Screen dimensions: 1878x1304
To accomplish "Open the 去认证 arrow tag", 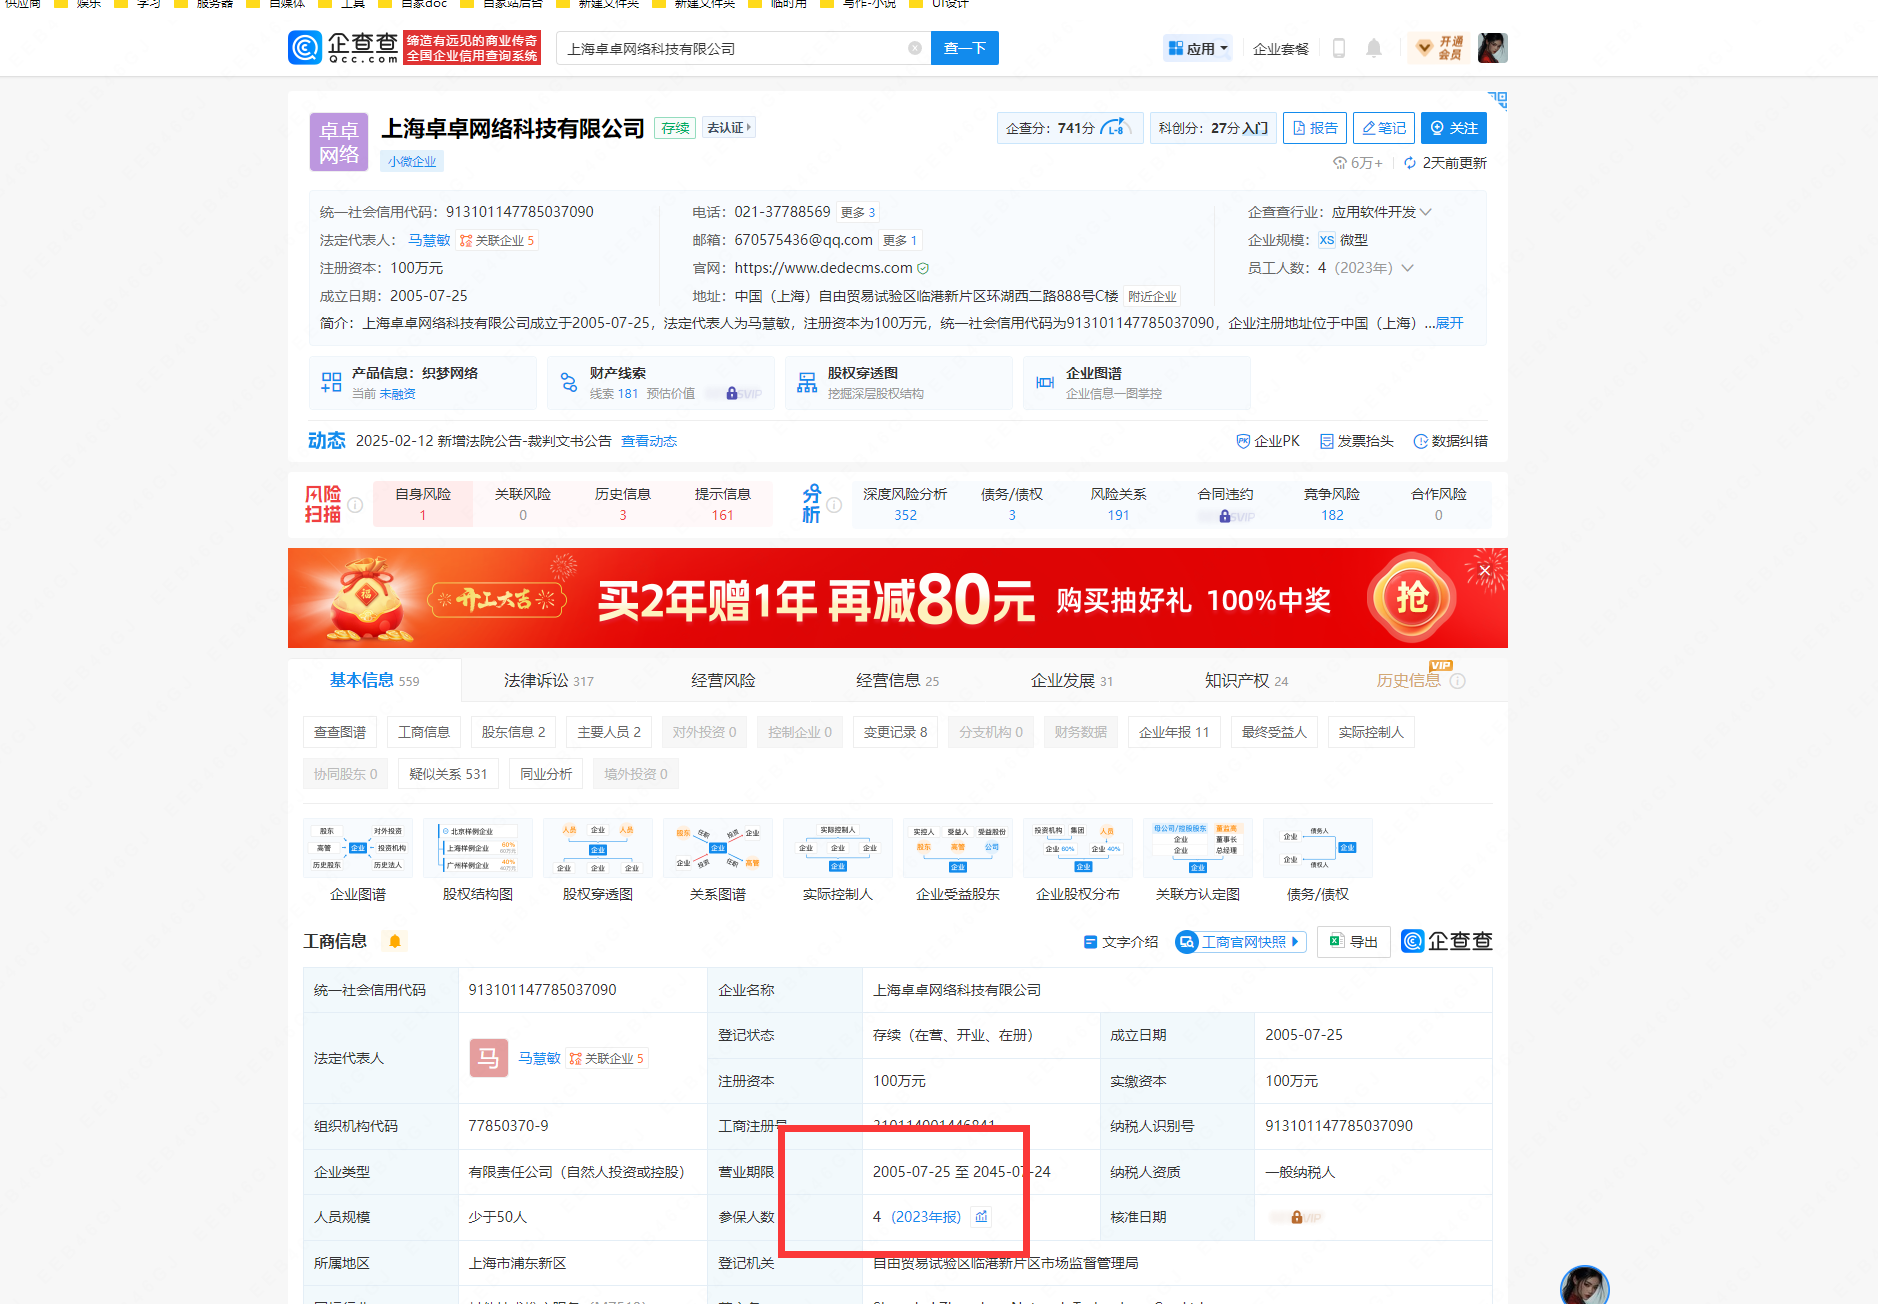I will point(729,127).
